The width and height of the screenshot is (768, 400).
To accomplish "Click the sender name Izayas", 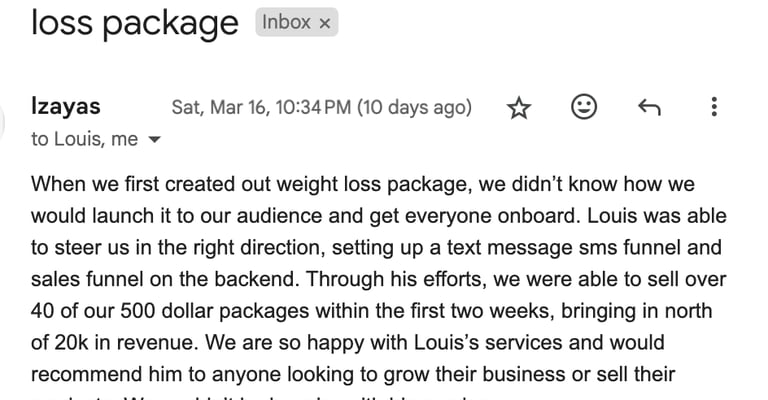I will tap(66, 107).
